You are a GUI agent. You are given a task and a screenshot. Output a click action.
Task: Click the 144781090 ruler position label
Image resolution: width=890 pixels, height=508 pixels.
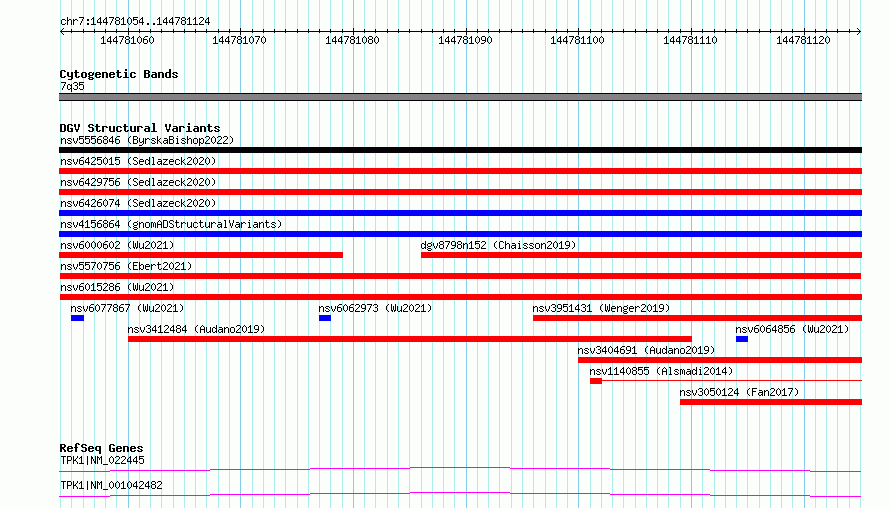[x=465, y=40]
